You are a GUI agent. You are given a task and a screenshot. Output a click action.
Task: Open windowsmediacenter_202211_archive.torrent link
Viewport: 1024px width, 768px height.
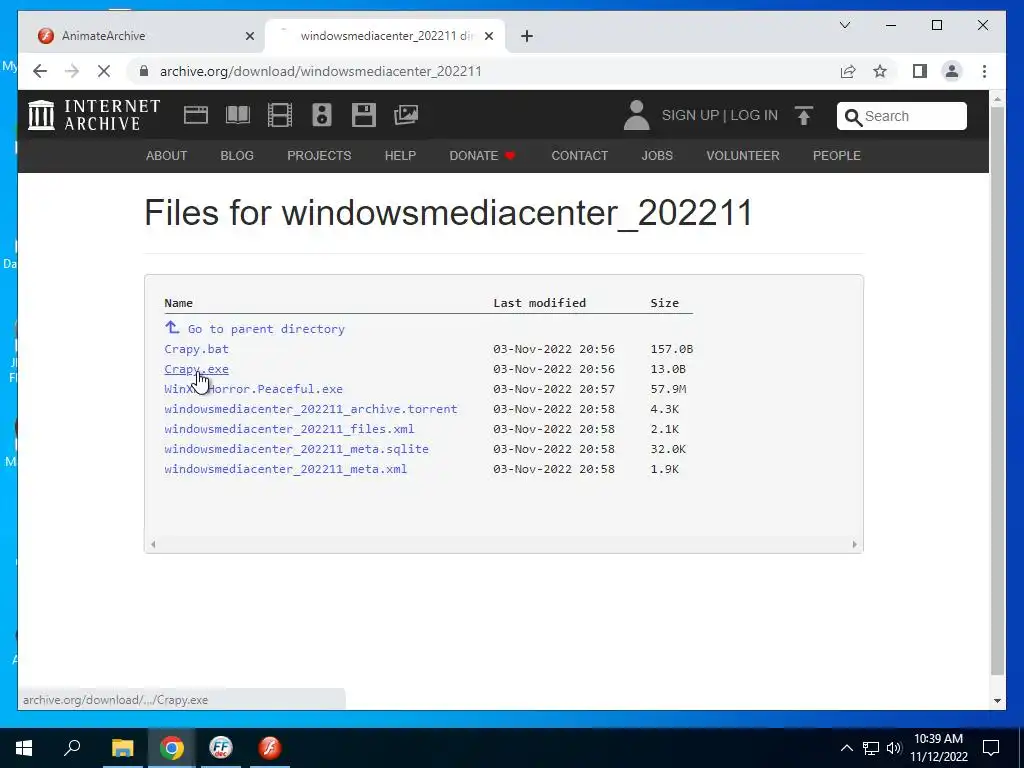pyautogui.click(x=311, y=409)
